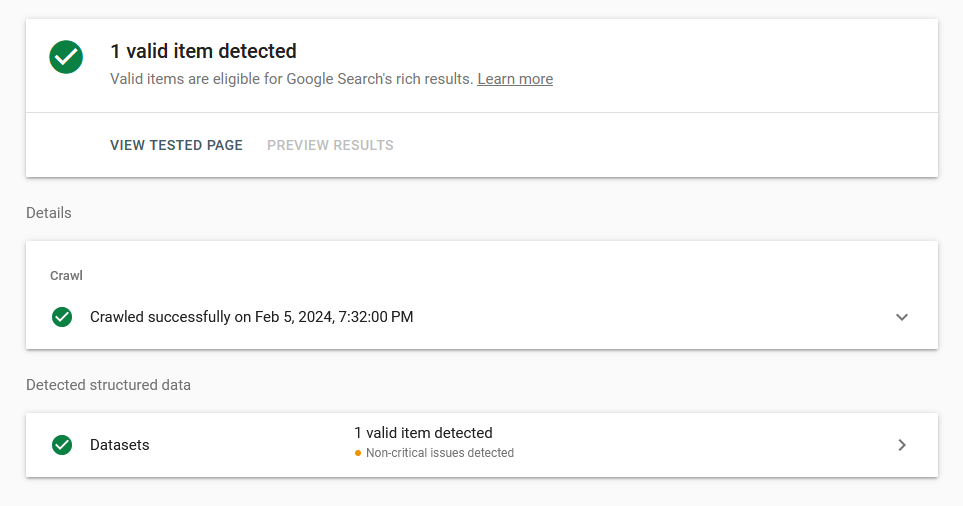Select the Datasets label
Image resolution: width=963 pixels, height=506 pixels.
120,445
